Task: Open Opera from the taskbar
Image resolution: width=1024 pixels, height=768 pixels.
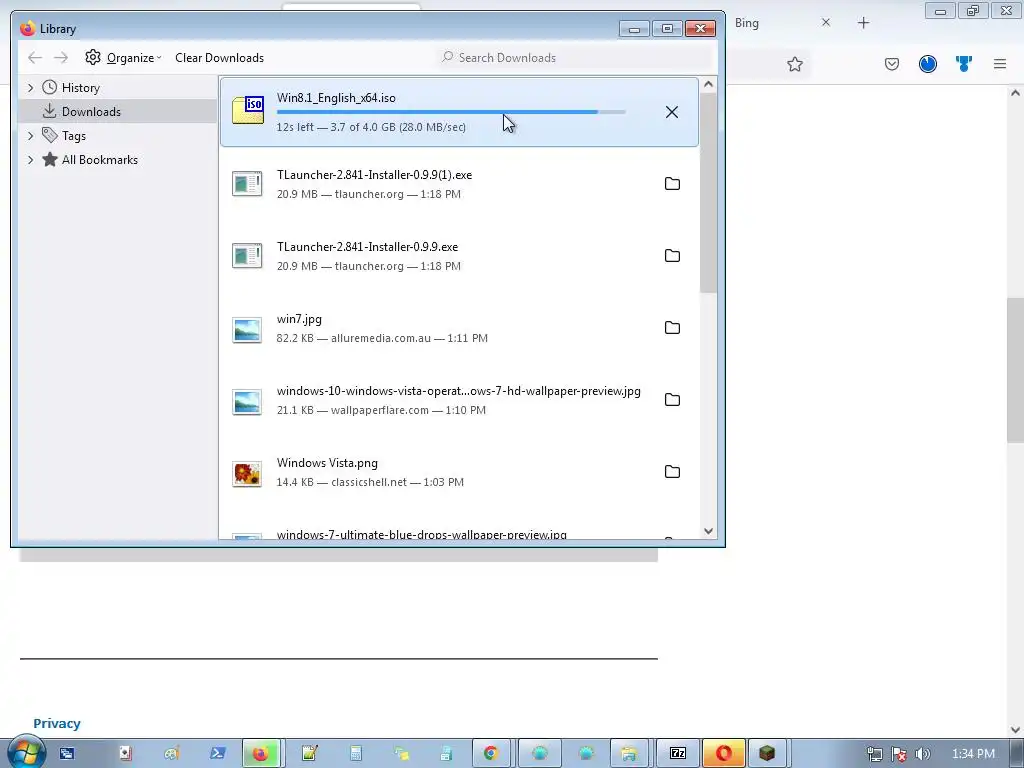Action: 723,754
